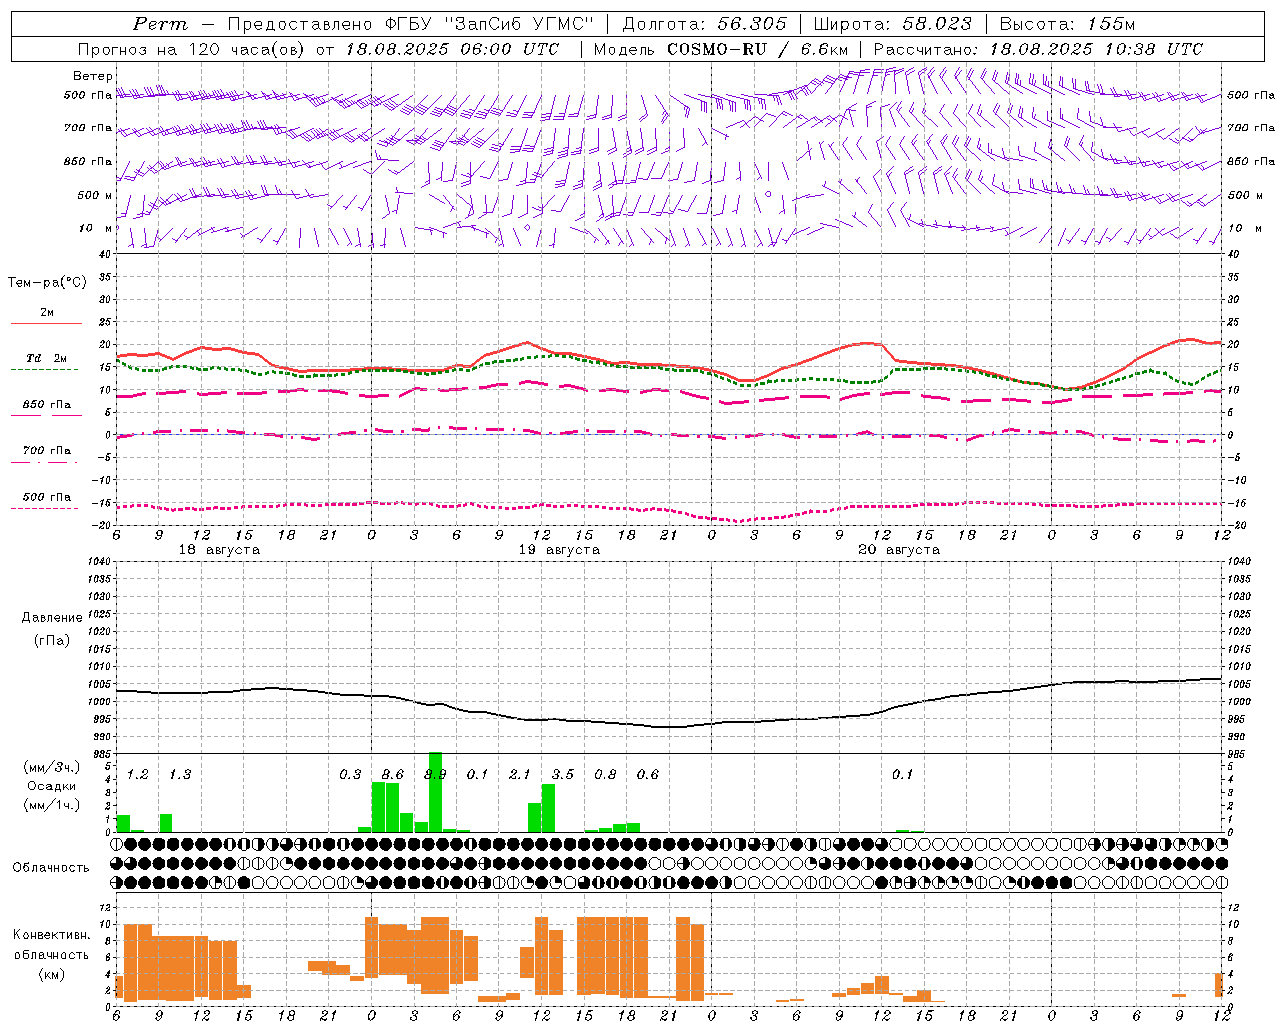The width and height of the screenshot is (1280, 1024).
Task: Click the precipitation total 8.9
Action: pos(435,775)
